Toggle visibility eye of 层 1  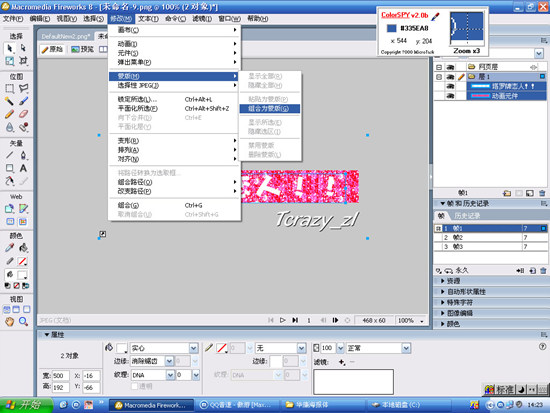point(450,76)
